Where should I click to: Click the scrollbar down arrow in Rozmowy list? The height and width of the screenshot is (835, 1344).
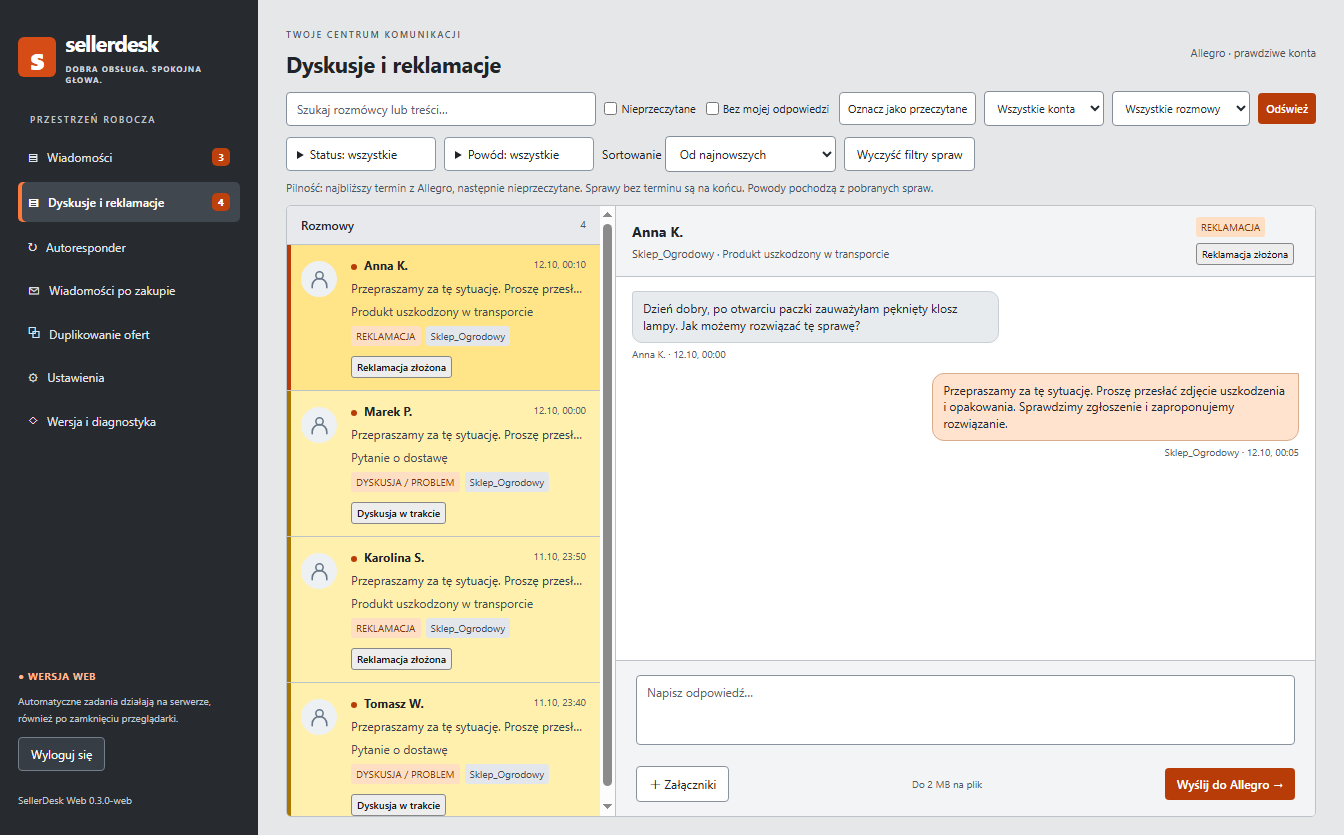pyautogui.click(x=607, y=807)
